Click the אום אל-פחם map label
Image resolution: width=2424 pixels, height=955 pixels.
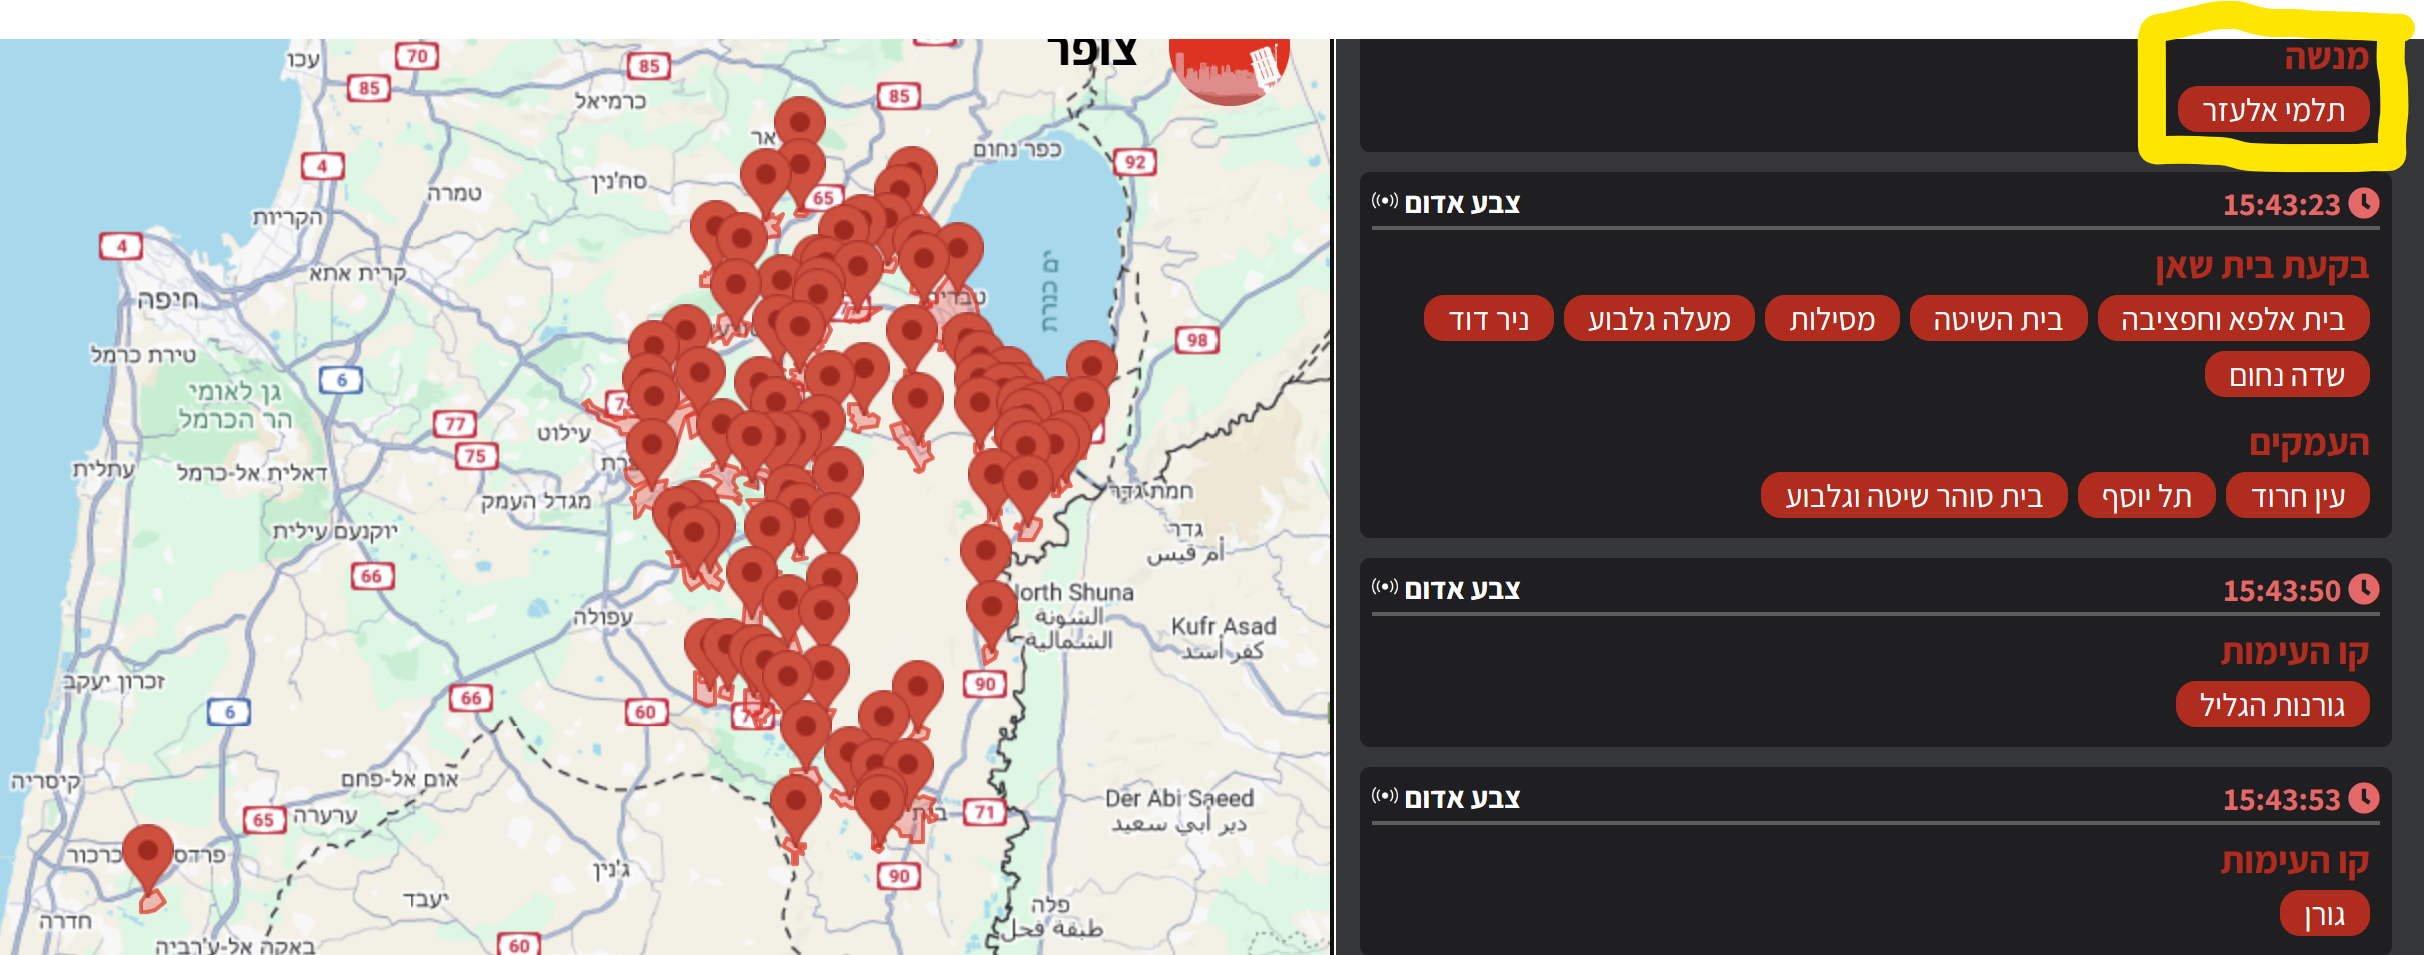(400, 779)
